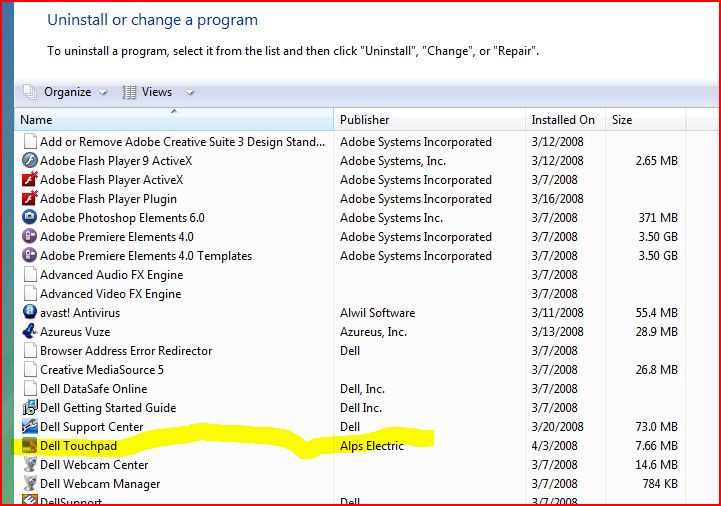Click the Organize toolbar icon
This screenshot has width=721, height=506.
[x=30, y=92]
